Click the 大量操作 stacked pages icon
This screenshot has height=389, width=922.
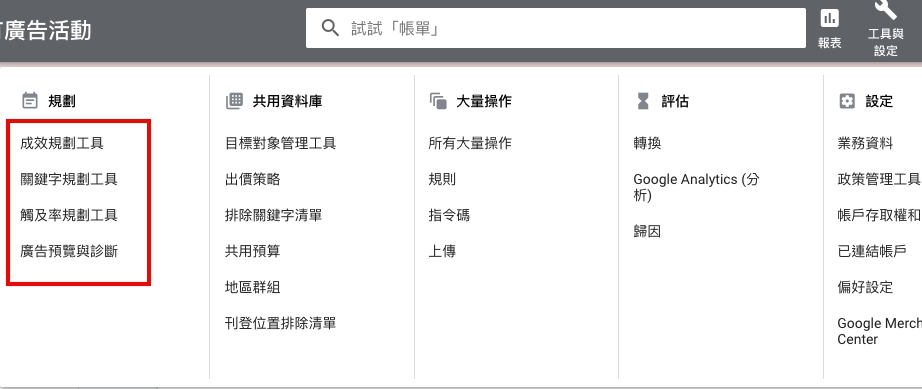click(x=438, y=101)
